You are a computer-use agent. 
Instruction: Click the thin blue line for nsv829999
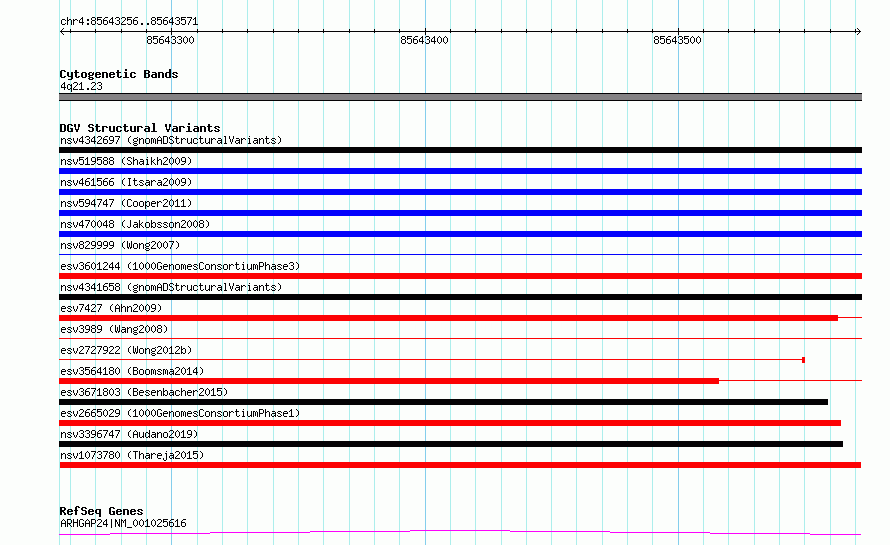coord(460,254)
